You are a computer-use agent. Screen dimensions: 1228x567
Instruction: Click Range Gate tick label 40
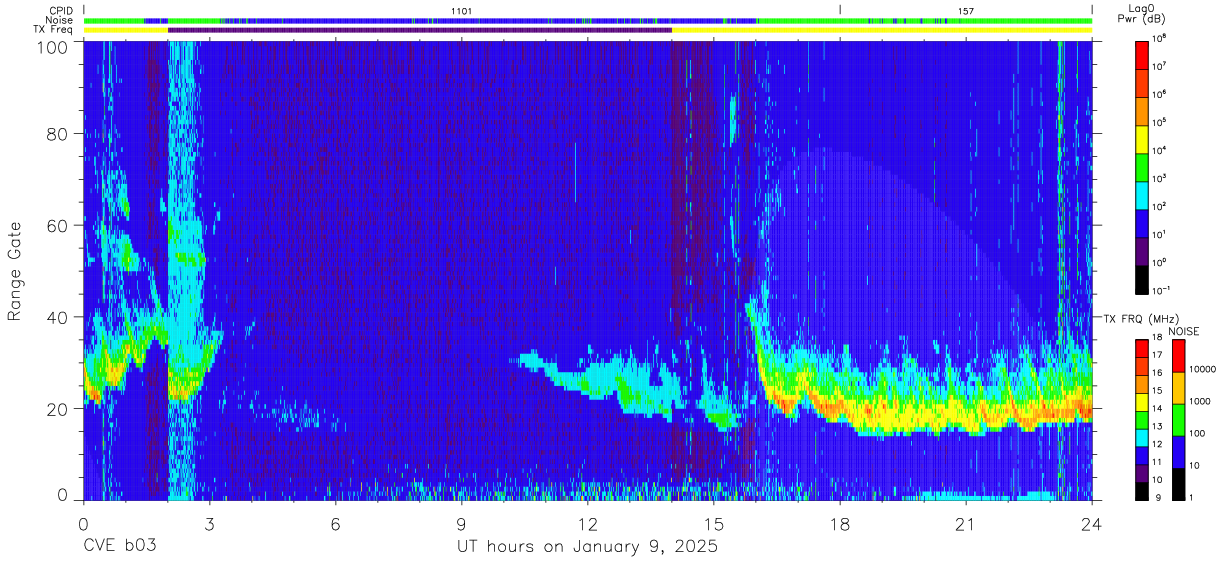58,317
